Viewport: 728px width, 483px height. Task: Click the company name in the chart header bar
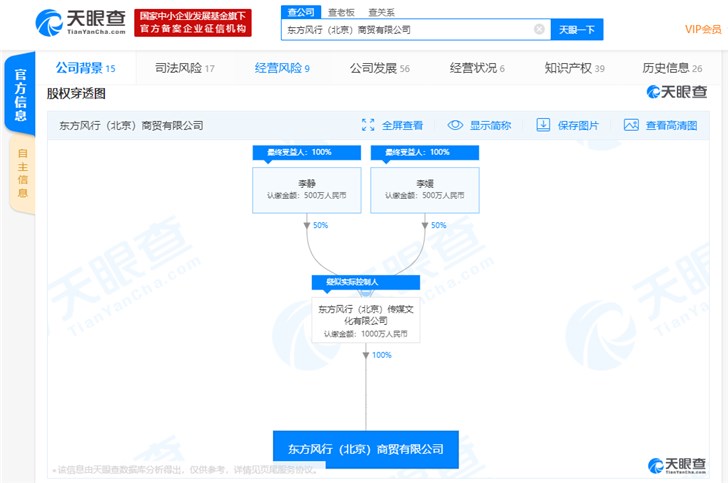click(x=131, y=125)
